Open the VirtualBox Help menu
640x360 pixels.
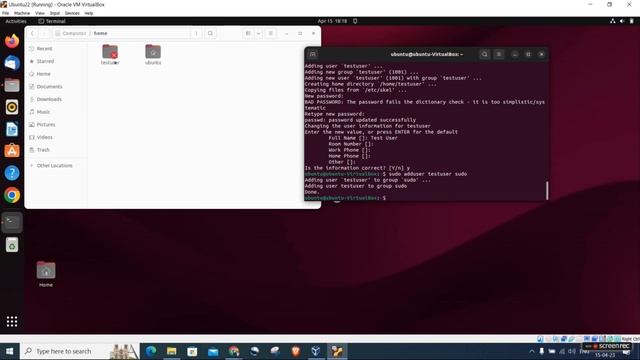[89, 13]
